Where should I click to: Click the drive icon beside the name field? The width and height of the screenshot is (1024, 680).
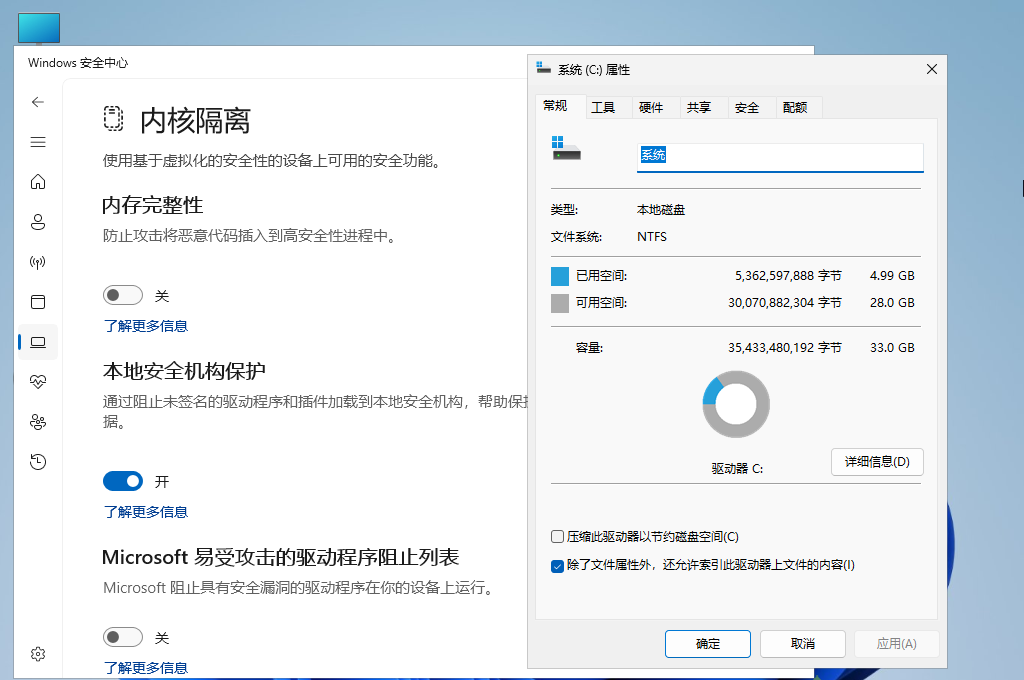(566, 148)
